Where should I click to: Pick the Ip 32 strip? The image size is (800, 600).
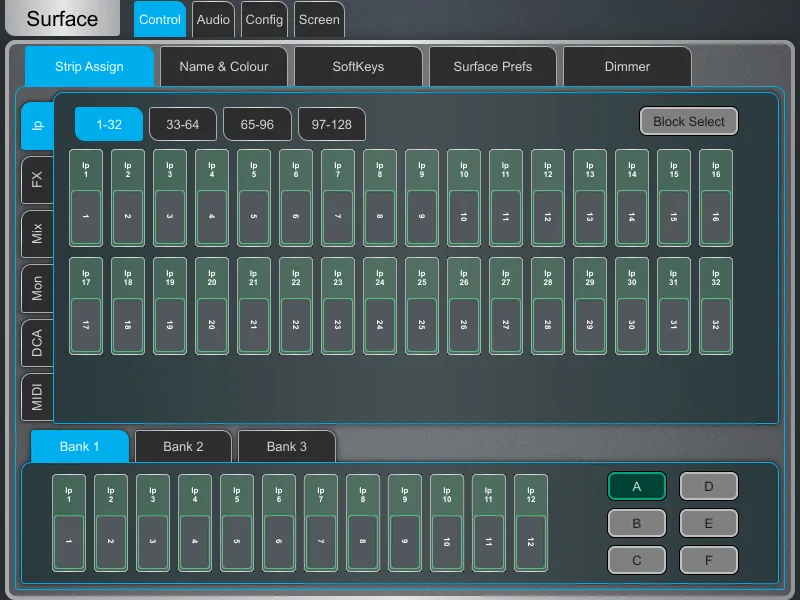(x=716, y=306)
